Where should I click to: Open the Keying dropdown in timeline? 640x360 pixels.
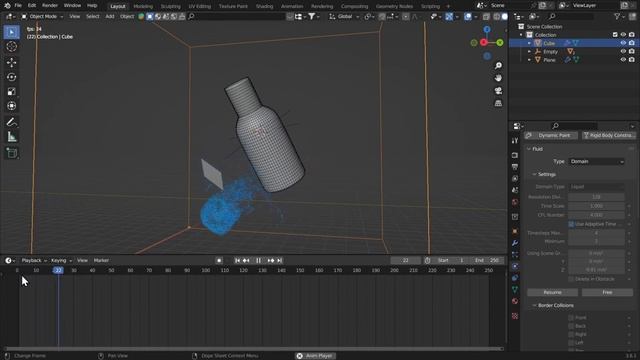tap(61, 260)
